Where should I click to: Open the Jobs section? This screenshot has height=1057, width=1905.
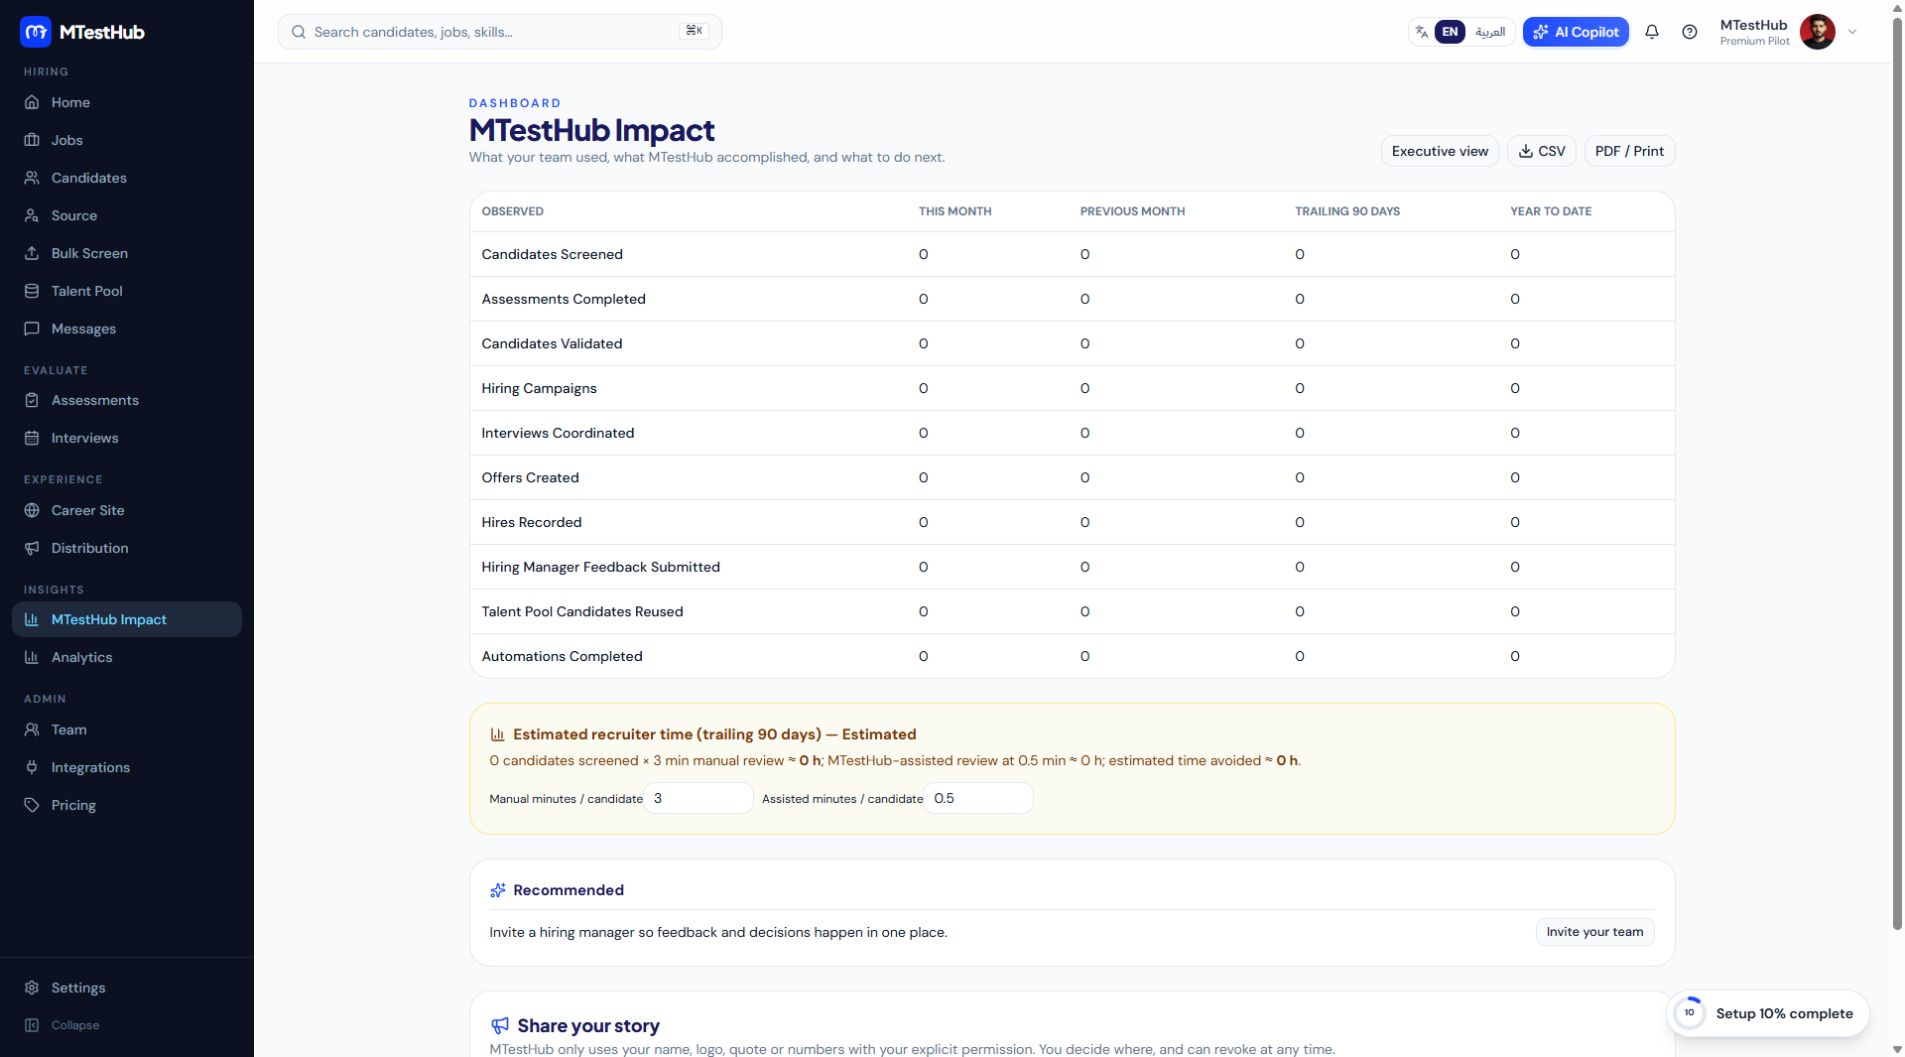(x=127, y=140)
